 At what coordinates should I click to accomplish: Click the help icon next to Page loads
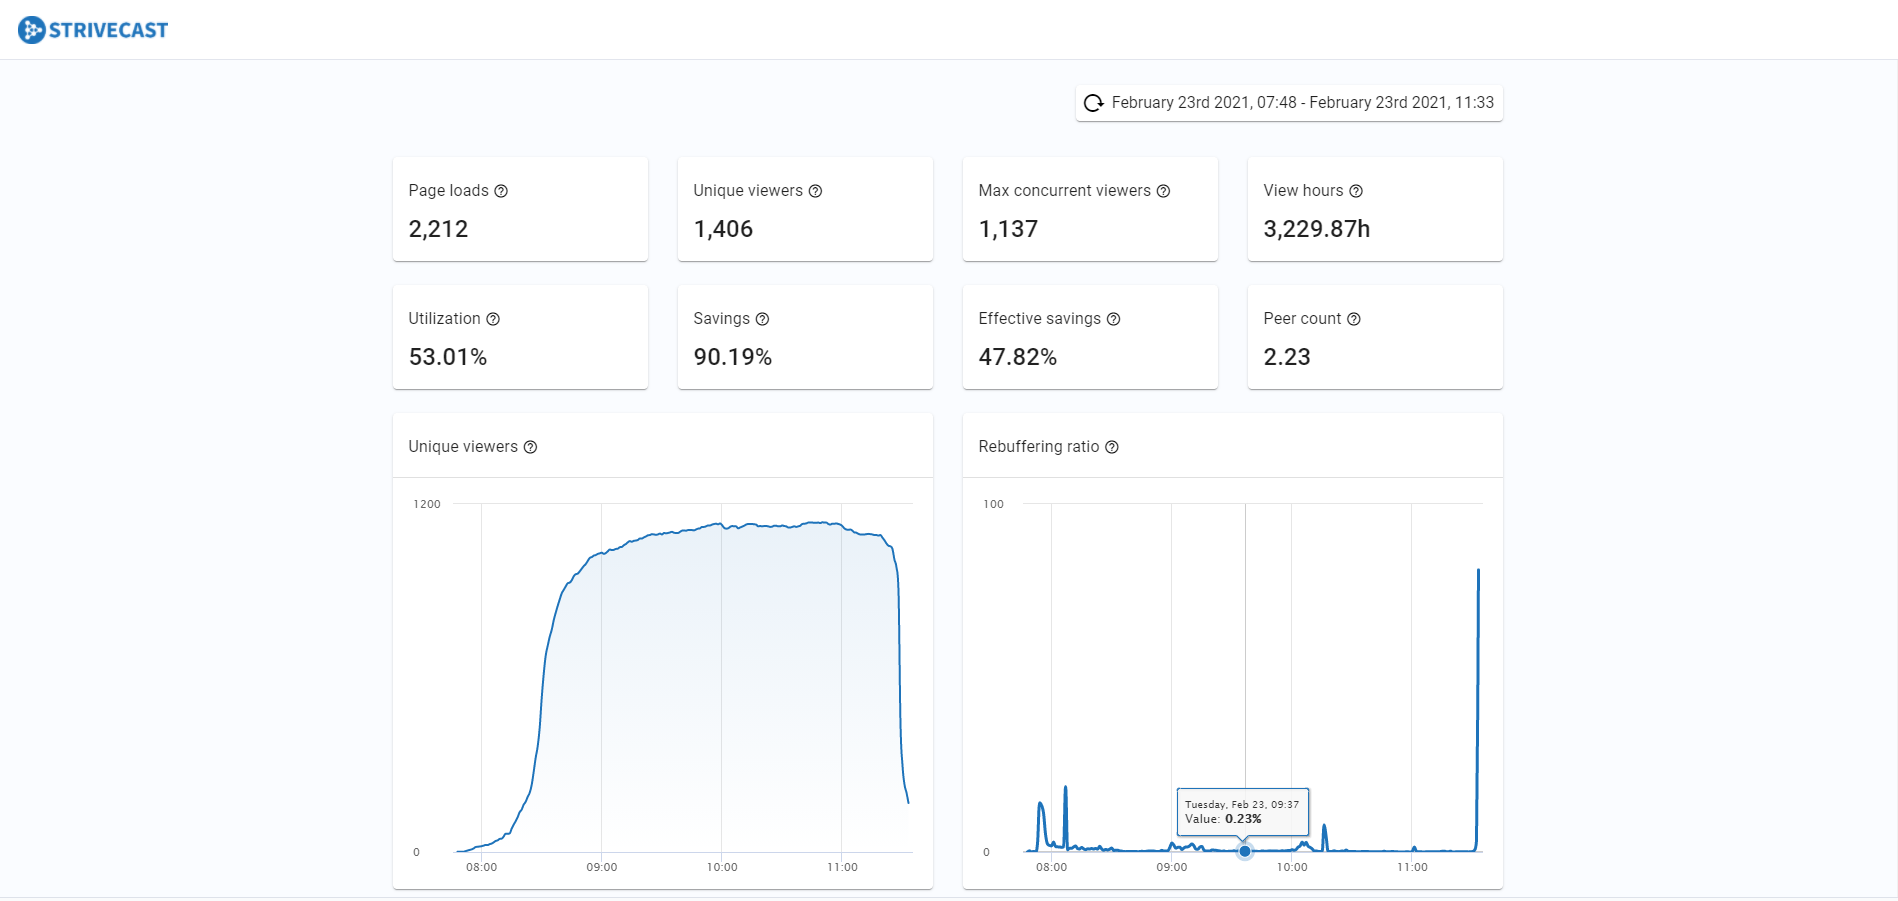[501, 190]
